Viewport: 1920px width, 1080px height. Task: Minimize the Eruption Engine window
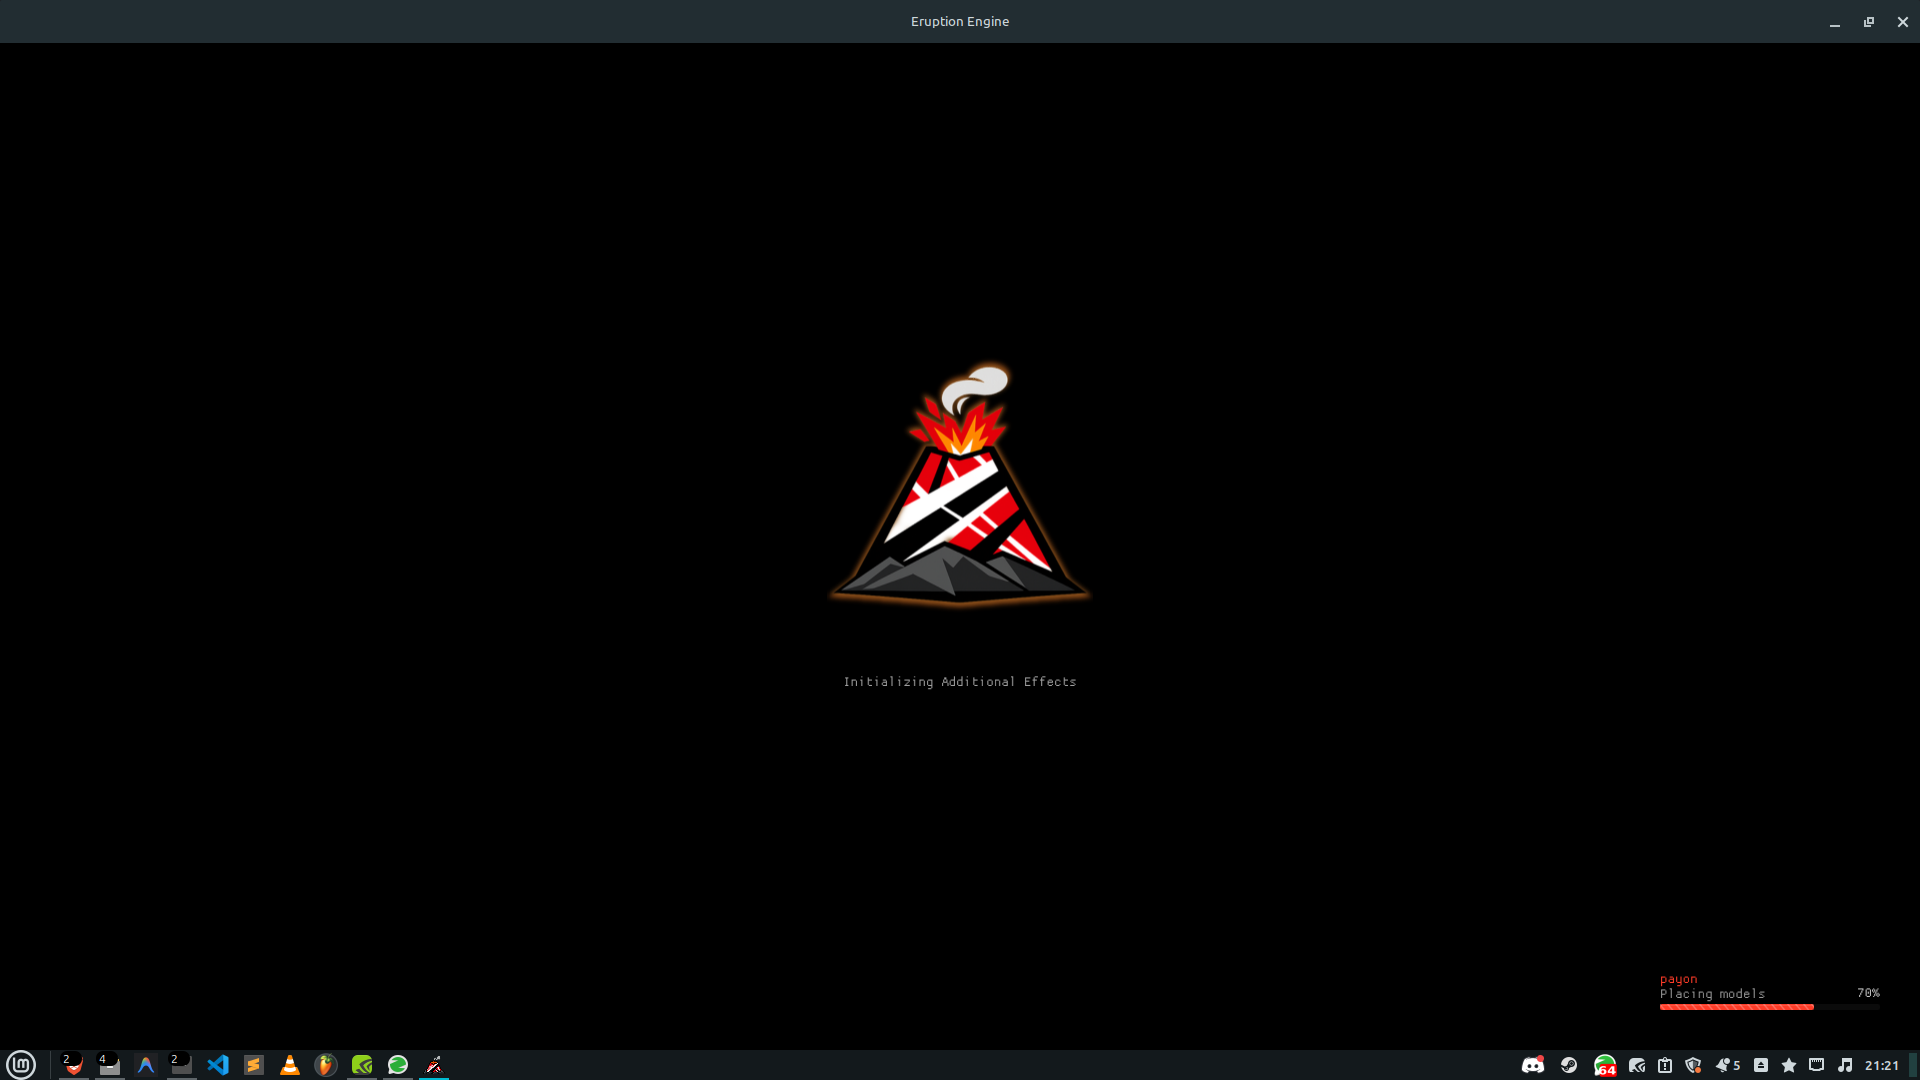(x=1835, y=22)
